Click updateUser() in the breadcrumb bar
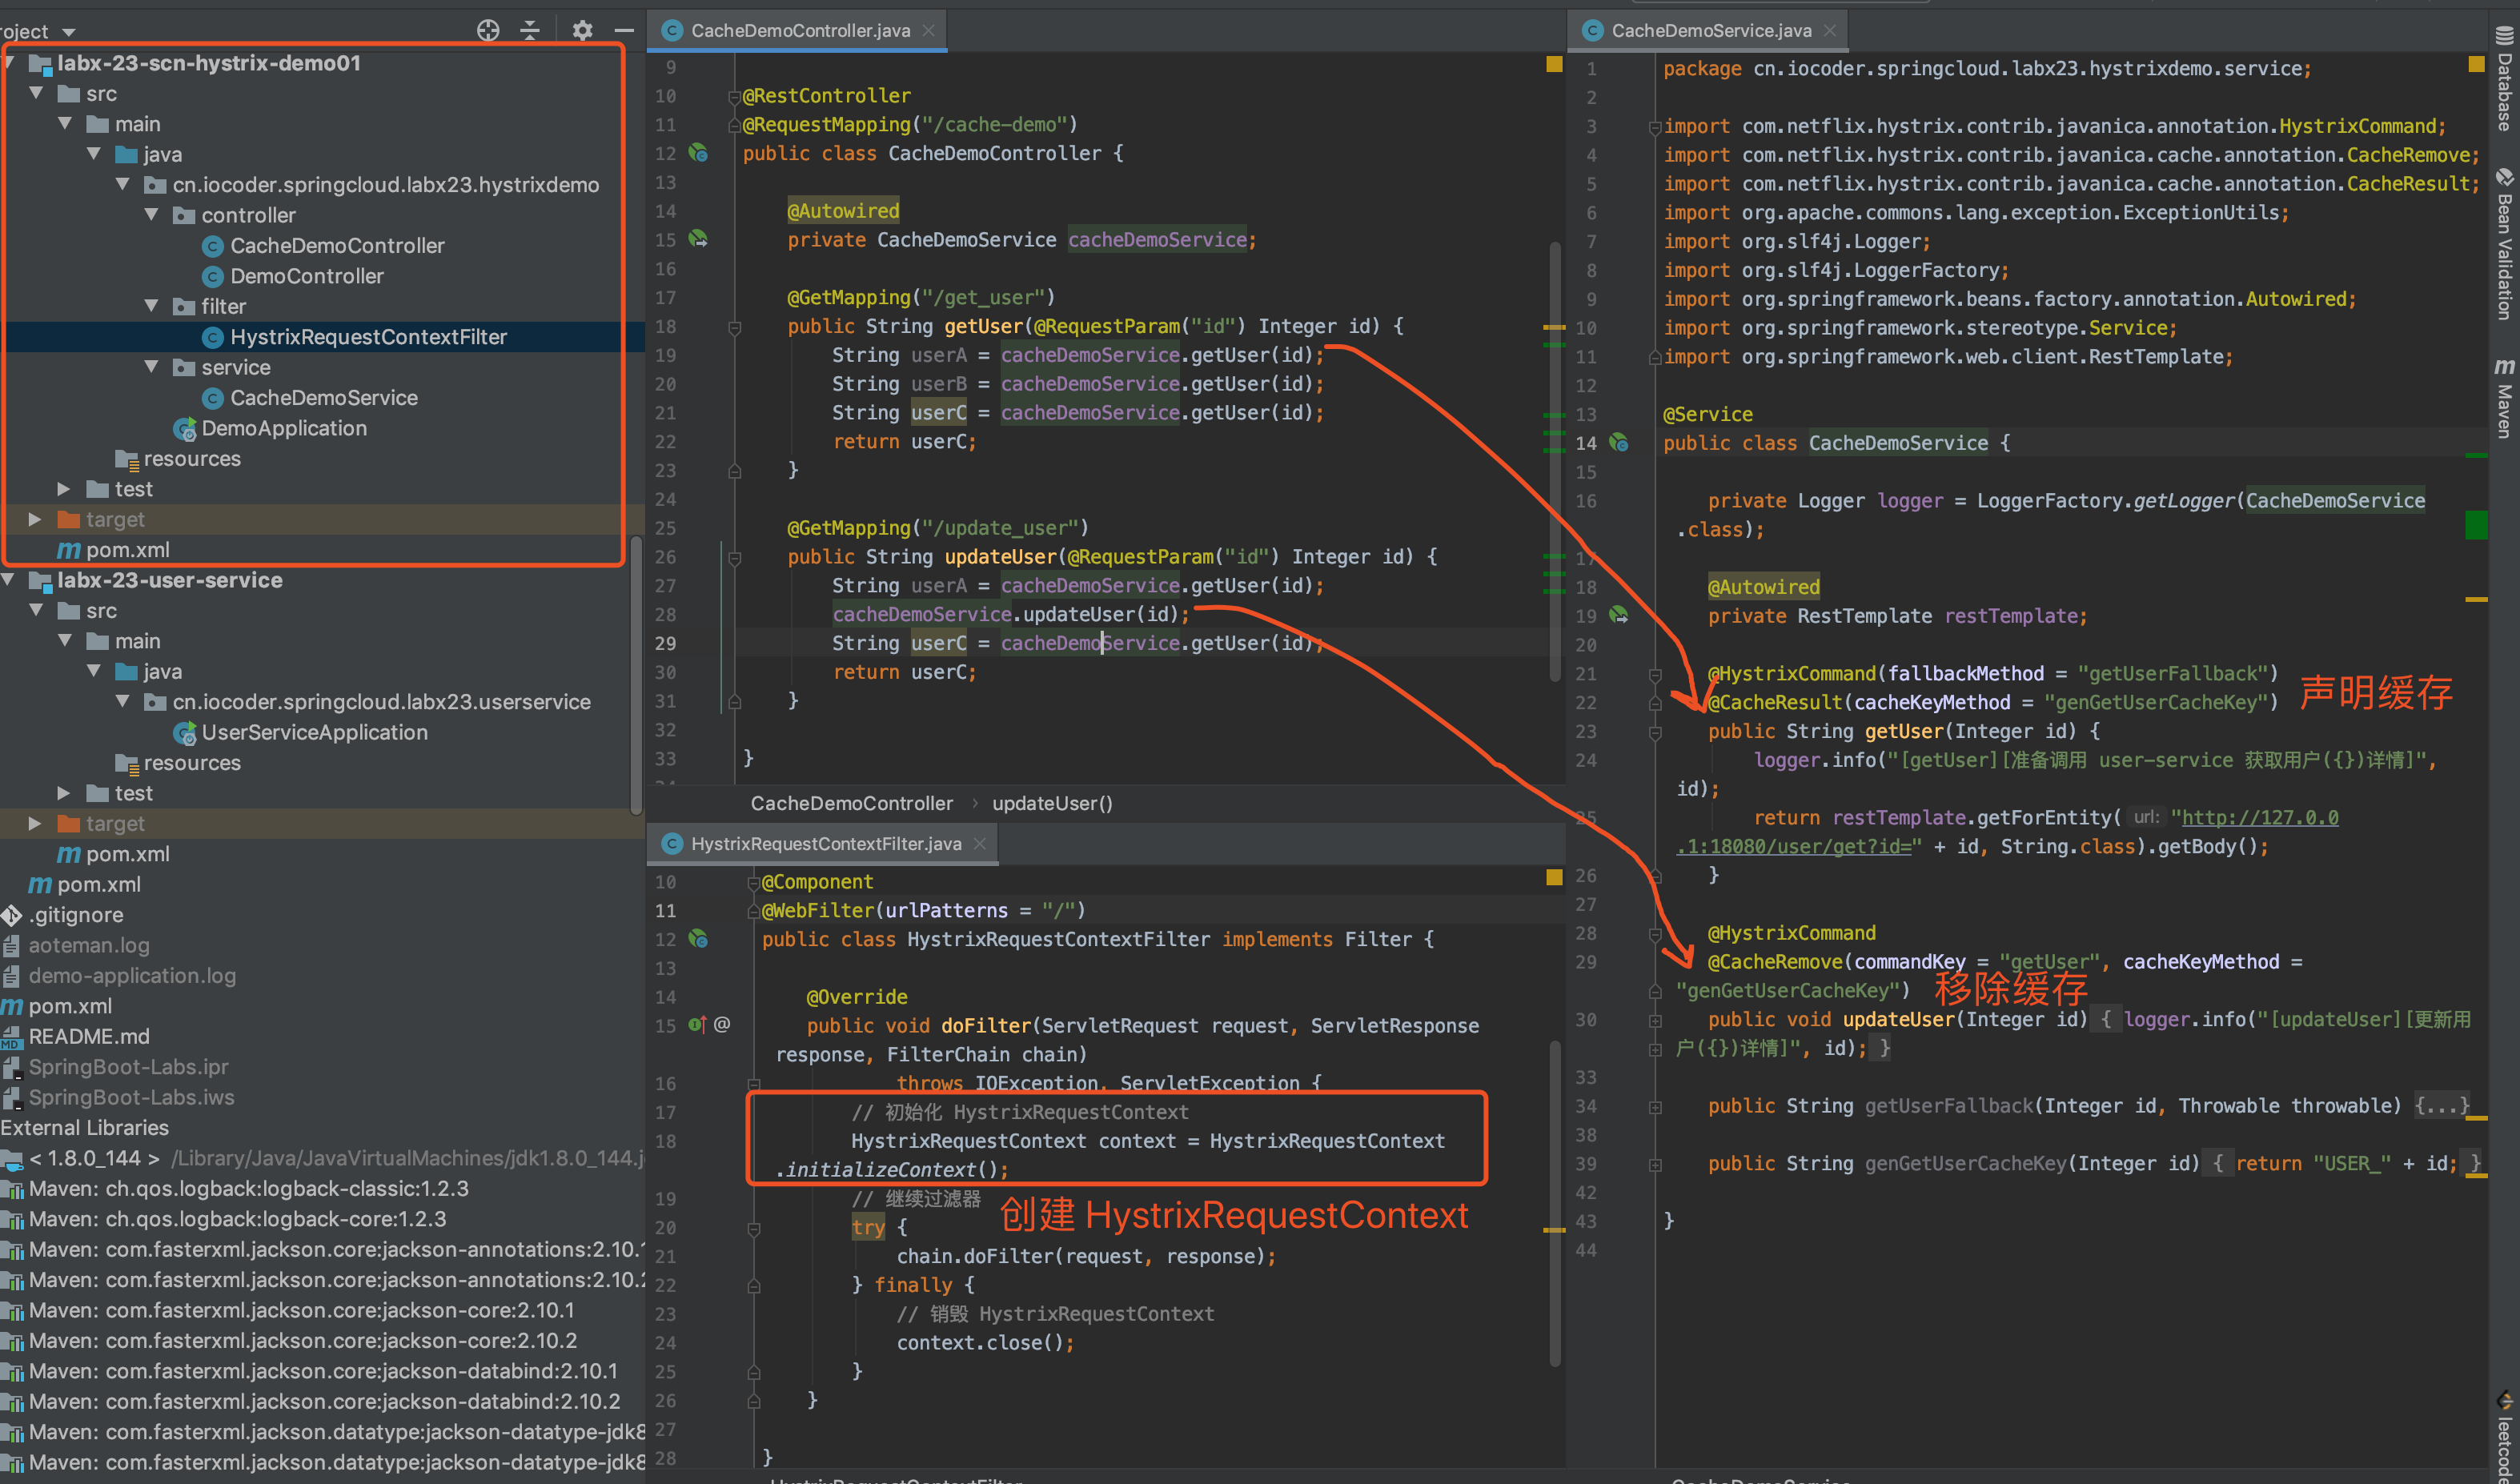 click(1051, 803)
